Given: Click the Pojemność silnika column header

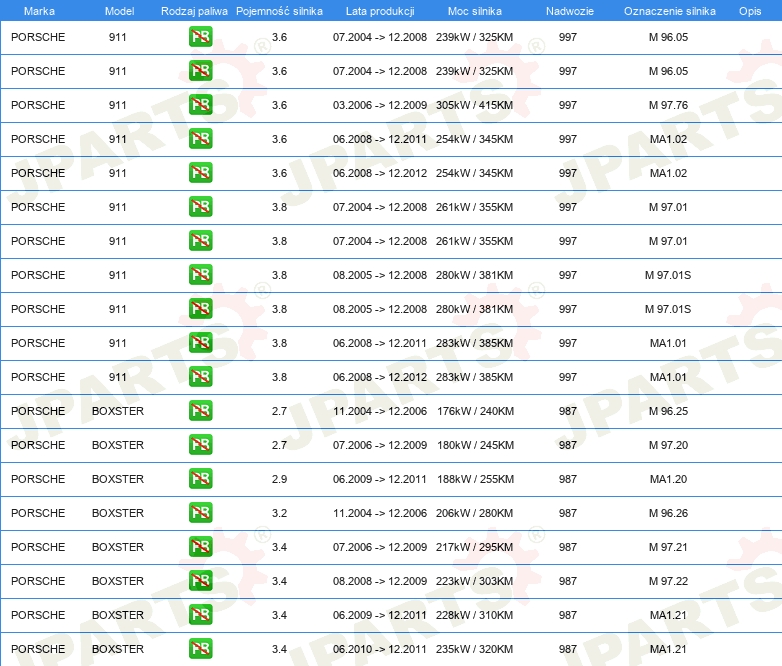Looking at the screenshot, I should tap(279, 10).
